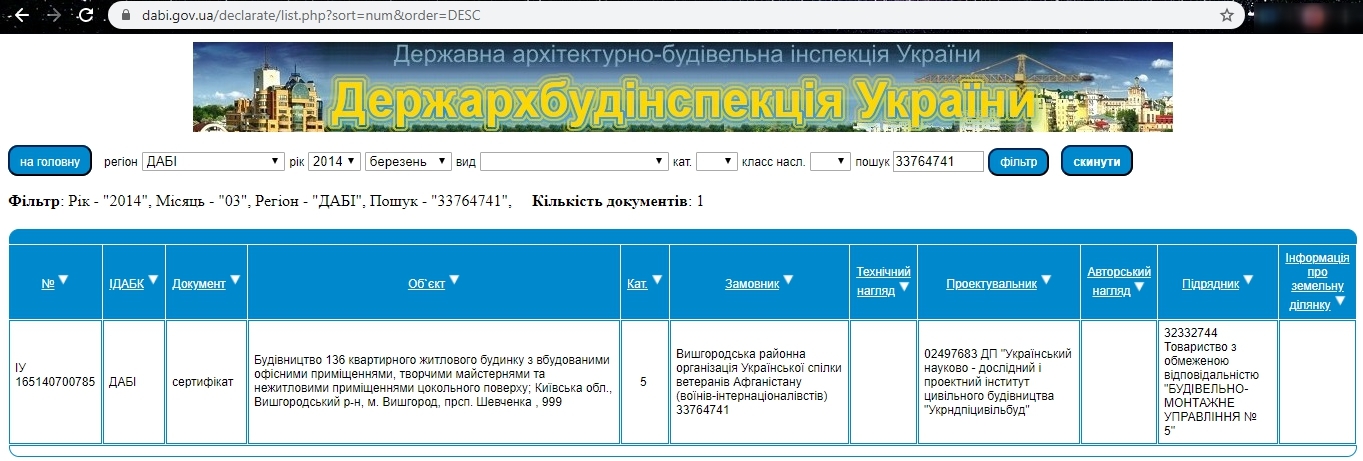Sort by № column header link

coord(48,284)
